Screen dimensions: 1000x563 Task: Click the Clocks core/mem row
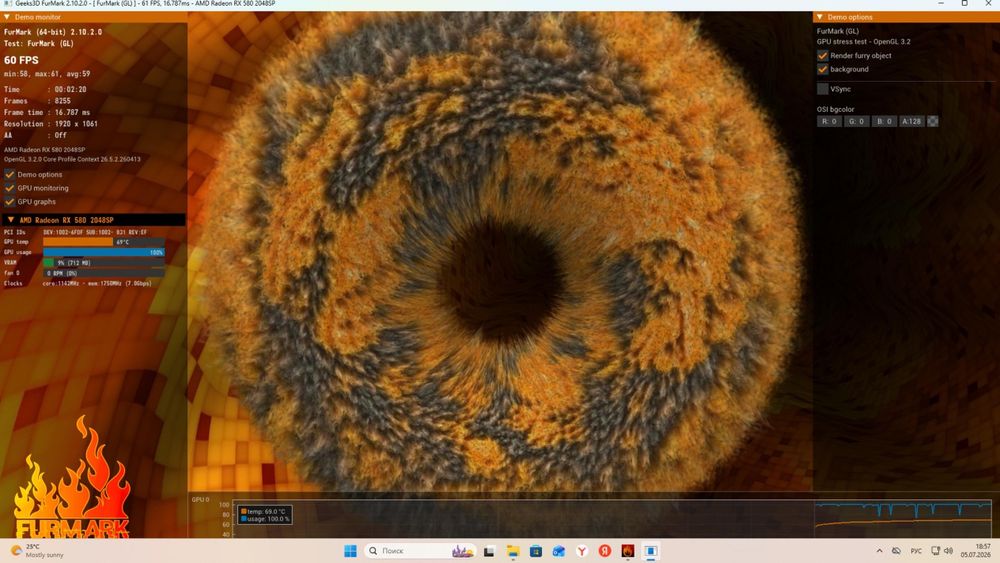click(x=78, y=283)
